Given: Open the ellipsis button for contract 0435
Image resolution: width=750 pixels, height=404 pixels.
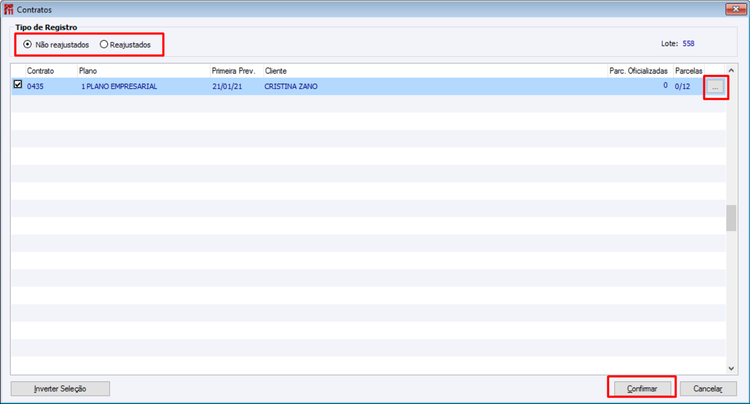Looking at the screenshot, I should [715, 87].
